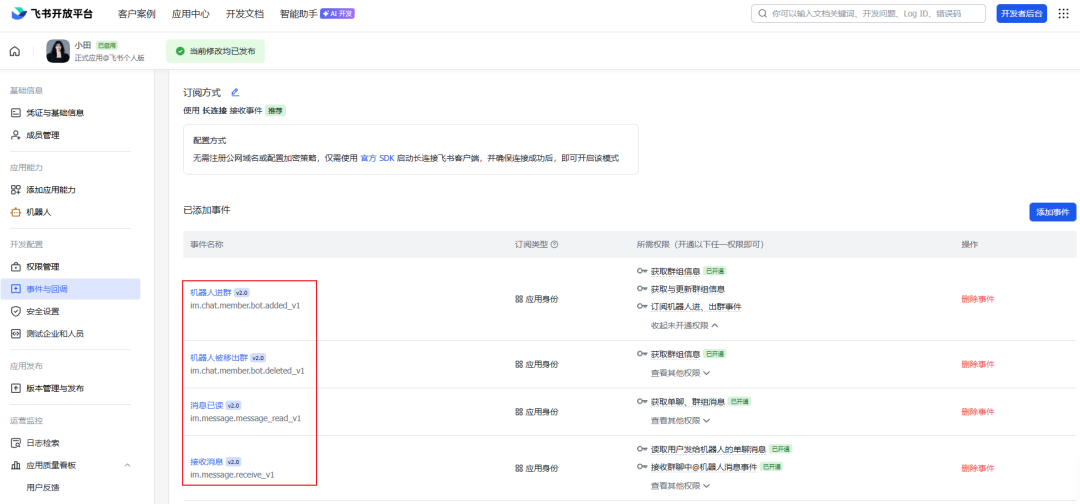Open the 开发者后台 button
The height and width of the screenshot is (504, 1080).
[x=1020, y=13]
